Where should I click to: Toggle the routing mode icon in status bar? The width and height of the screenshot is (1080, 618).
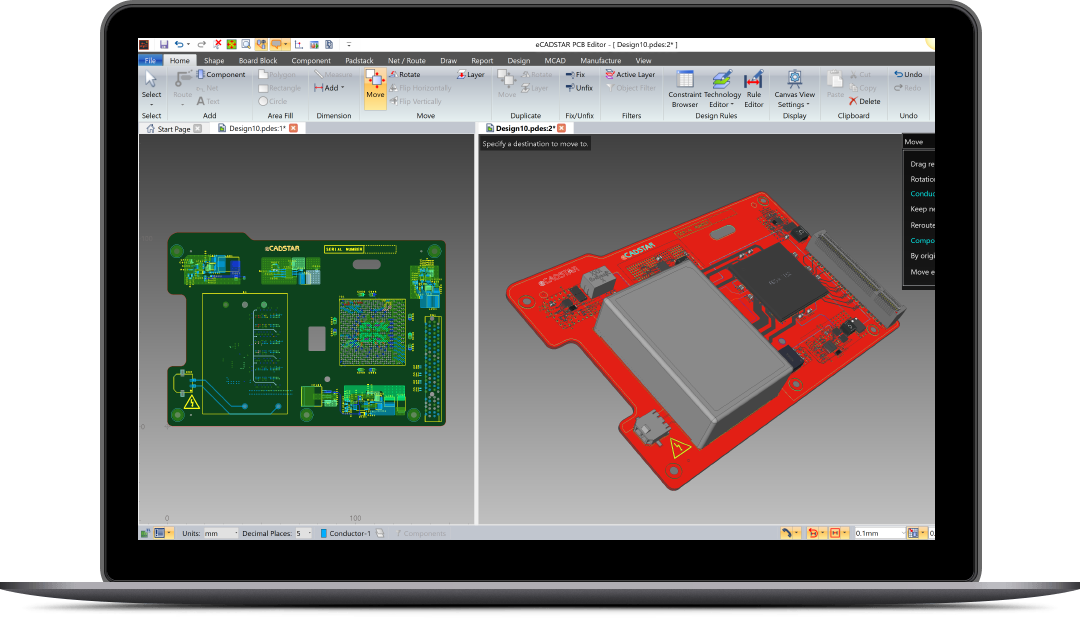[x=786, y=533]
